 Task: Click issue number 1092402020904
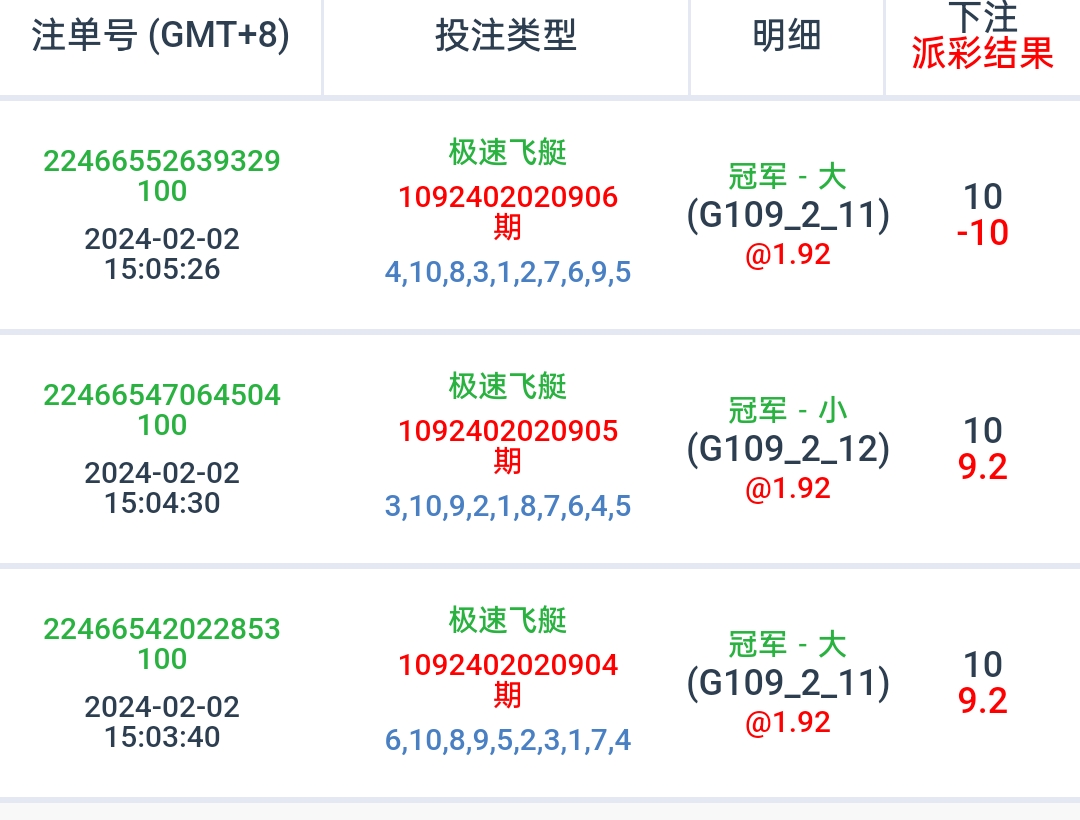[x=508, y=665]
